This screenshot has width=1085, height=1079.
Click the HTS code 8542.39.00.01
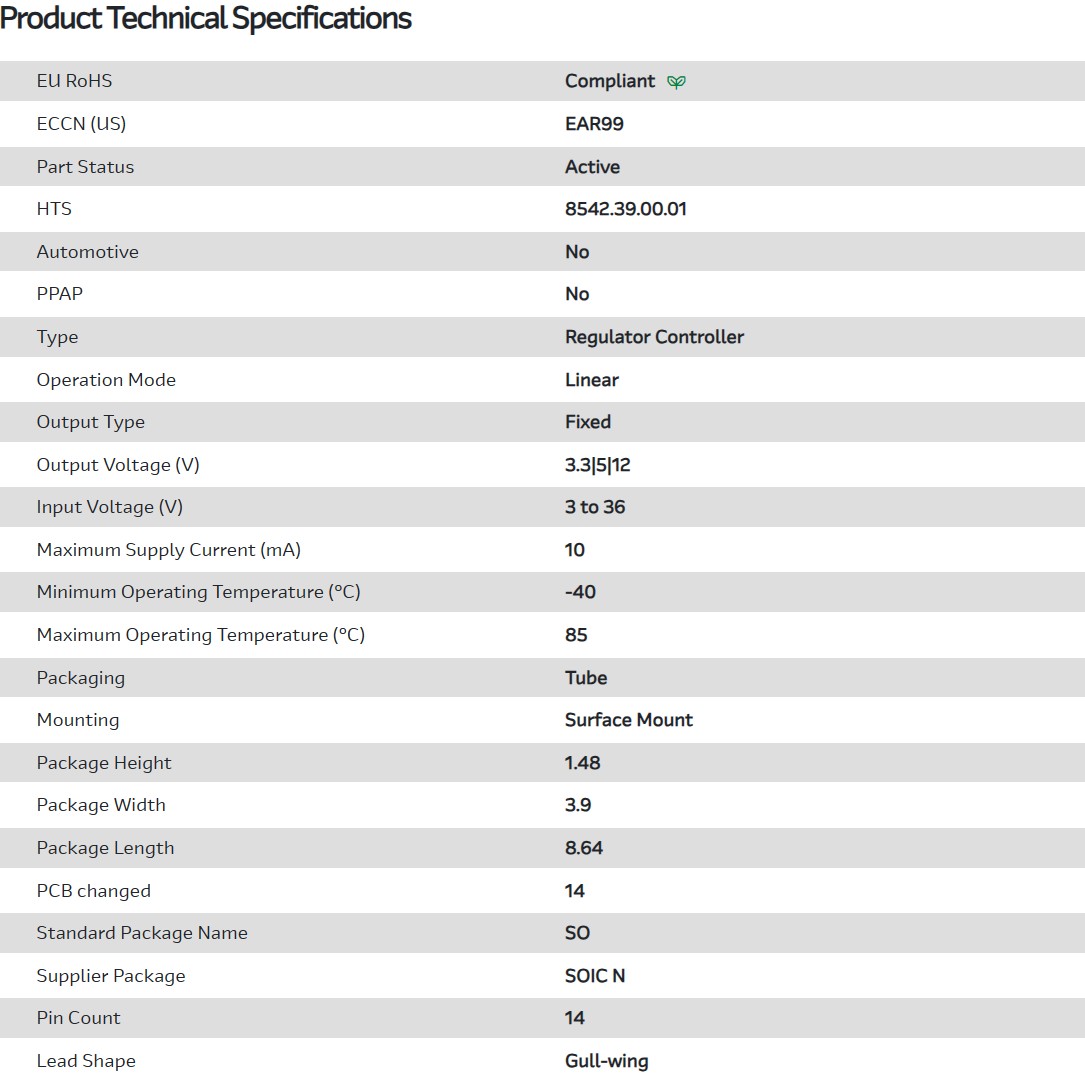625,209
